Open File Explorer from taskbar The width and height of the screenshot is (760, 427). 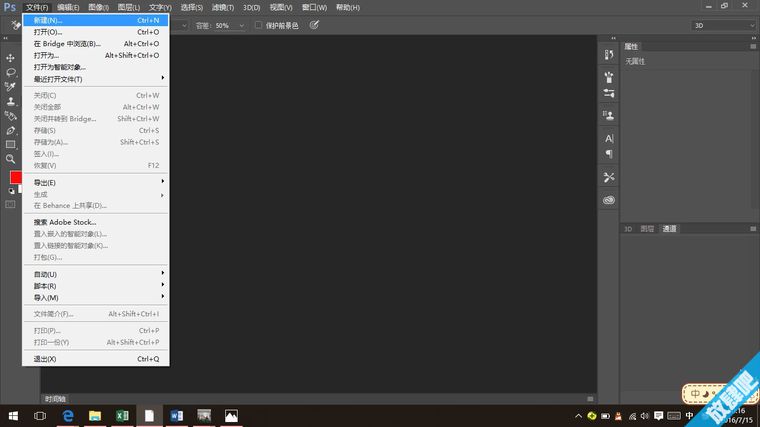(x=95, y=416)
